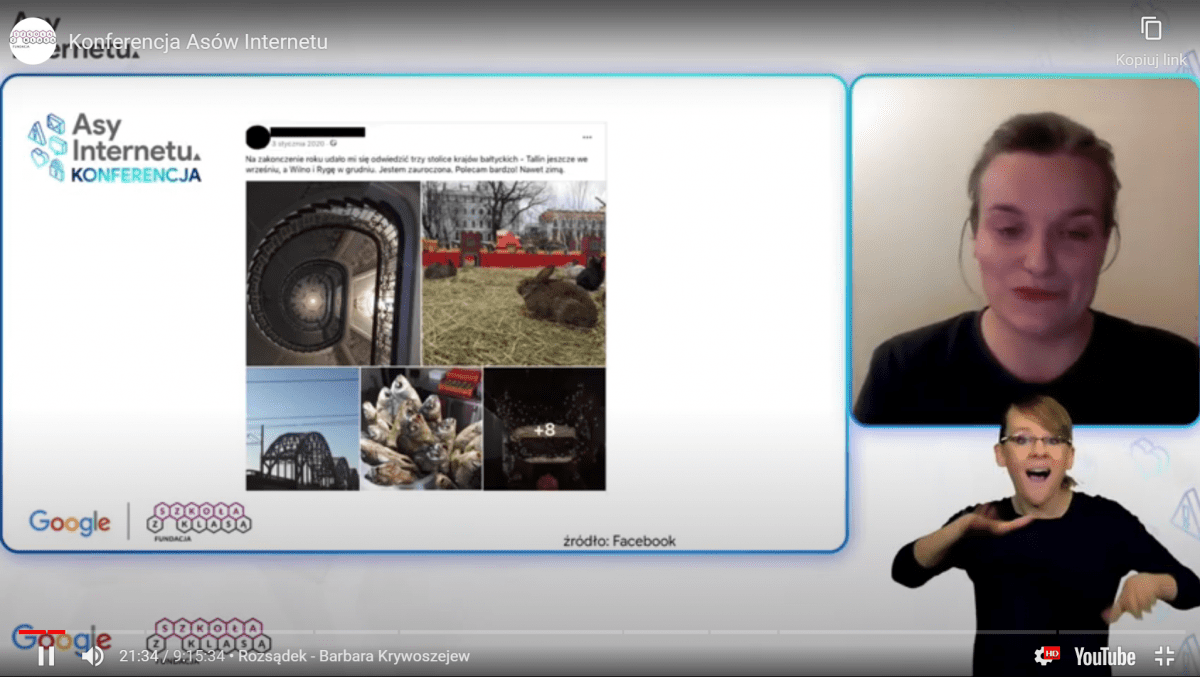Image resolution: width=1200 pixels, height=677 pixels.
Task: Click the spiral staircase photo
Action: point(333,273)
